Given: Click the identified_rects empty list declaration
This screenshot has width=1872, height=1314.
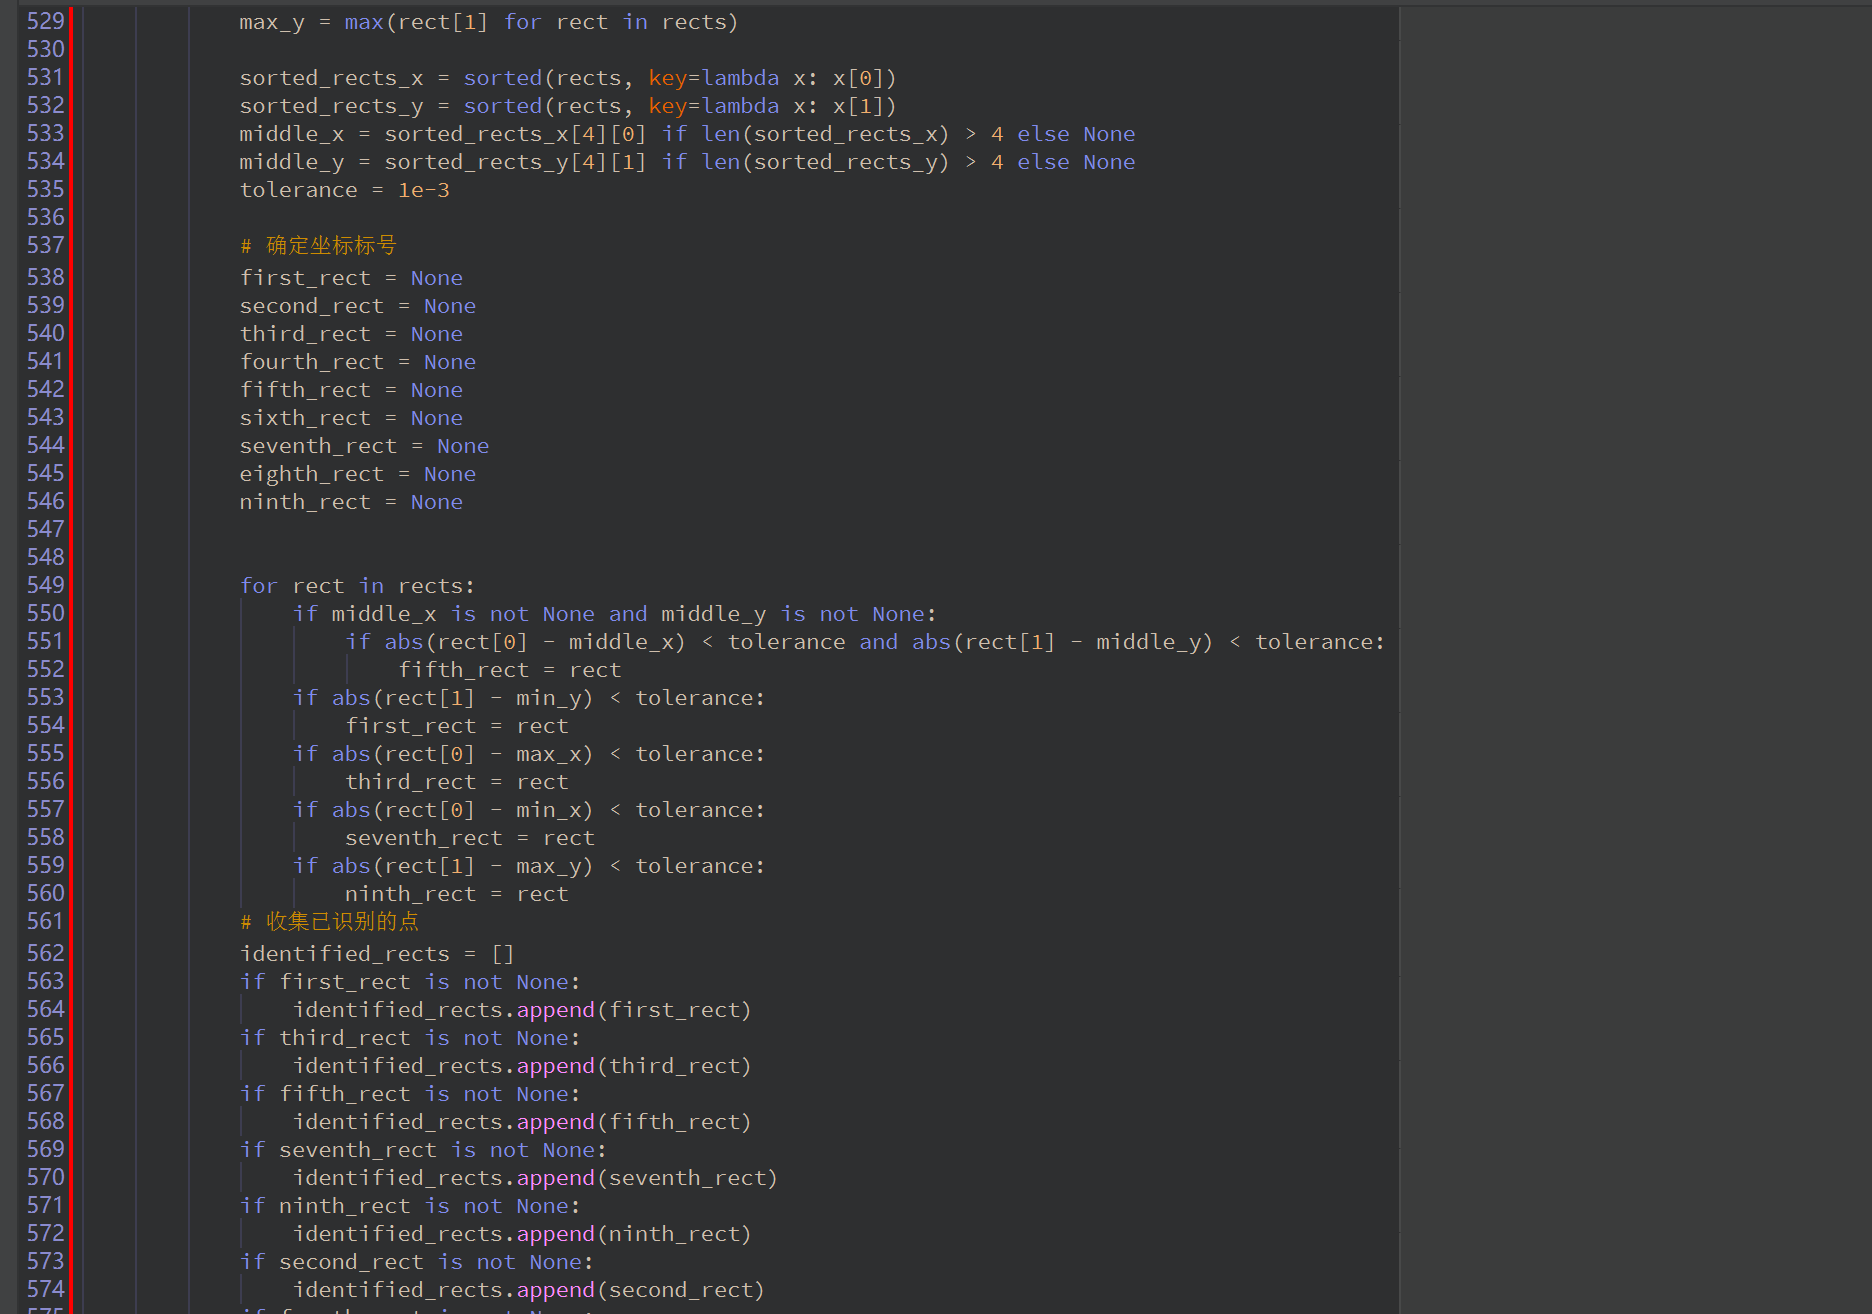Looking at the screenshot, I should point(376,954).
